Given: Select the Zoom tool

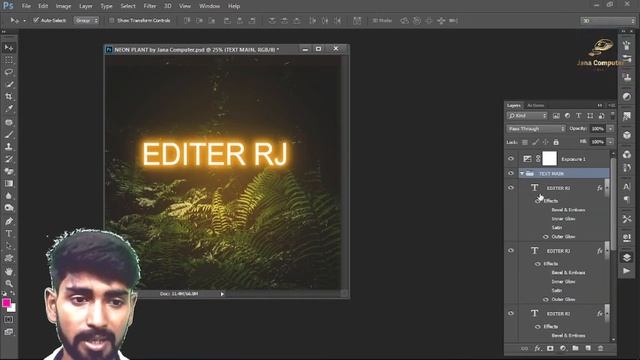Looking at the screenshot, I should 9,283.
